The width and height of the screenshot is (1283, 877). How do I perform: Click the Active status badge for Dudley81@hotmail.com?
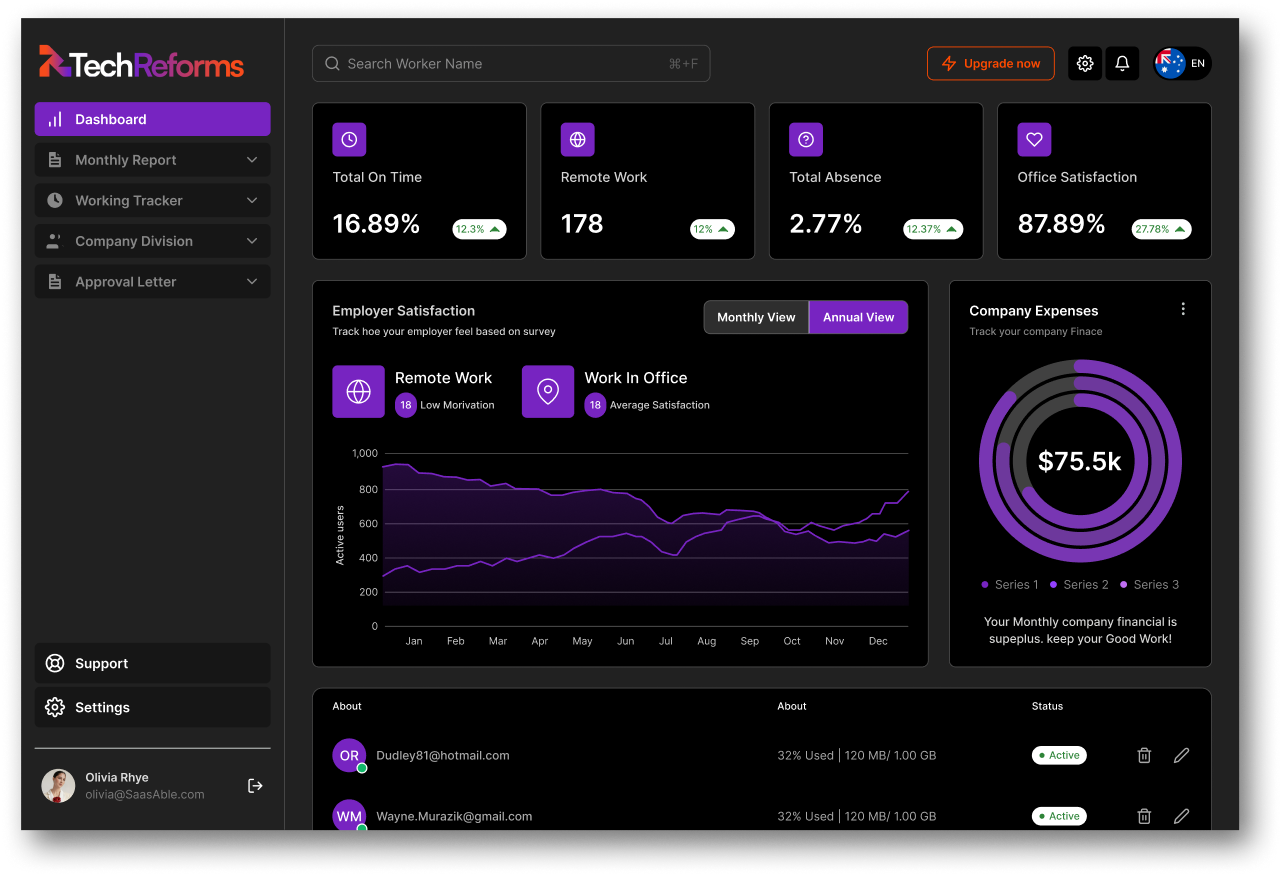pyautogui.click(x=1059, y=755)
